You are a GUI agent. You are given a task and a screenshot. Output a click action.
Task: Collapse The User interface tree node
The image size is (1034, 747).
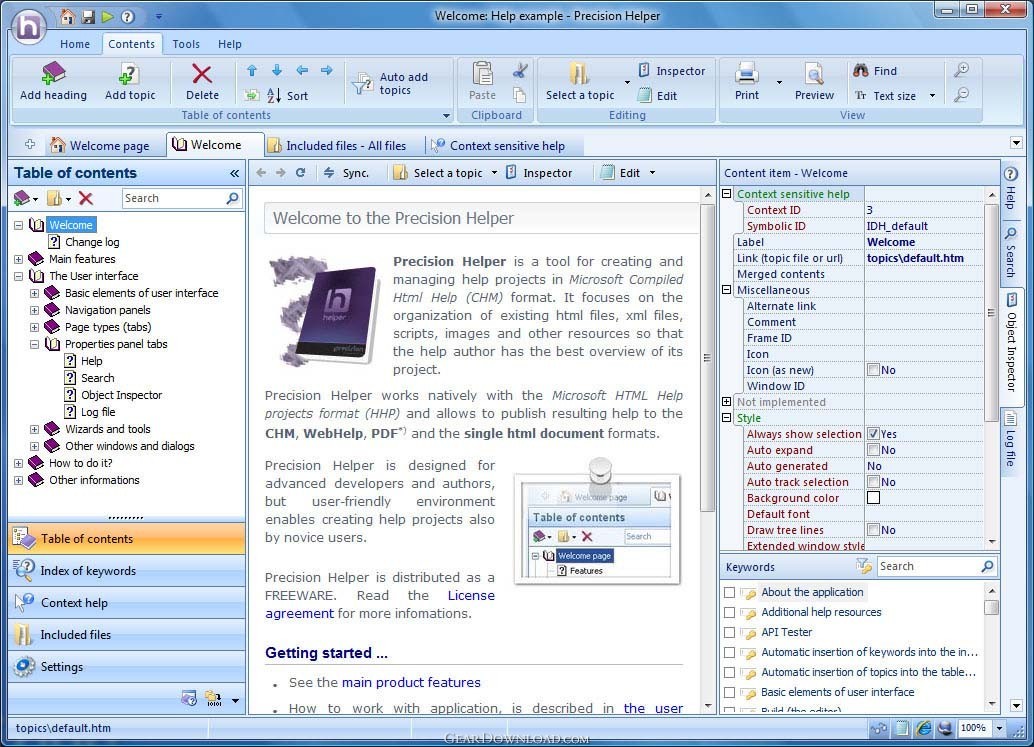(18, 276)
